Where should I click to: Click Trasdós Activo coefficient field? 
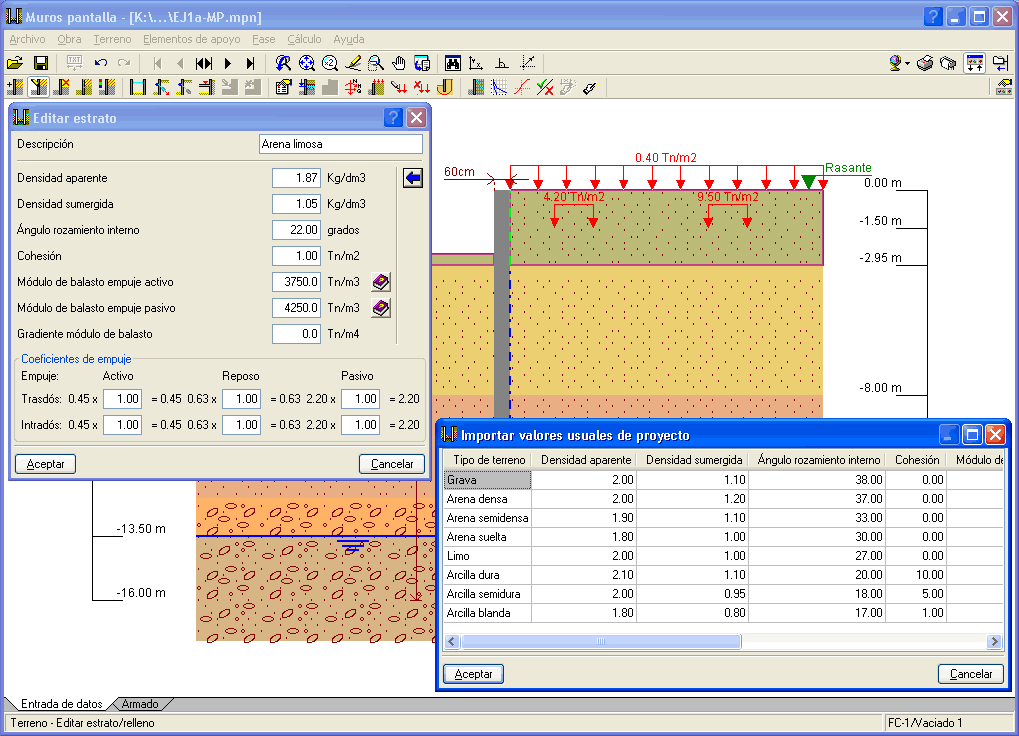[x=122, y=399]
